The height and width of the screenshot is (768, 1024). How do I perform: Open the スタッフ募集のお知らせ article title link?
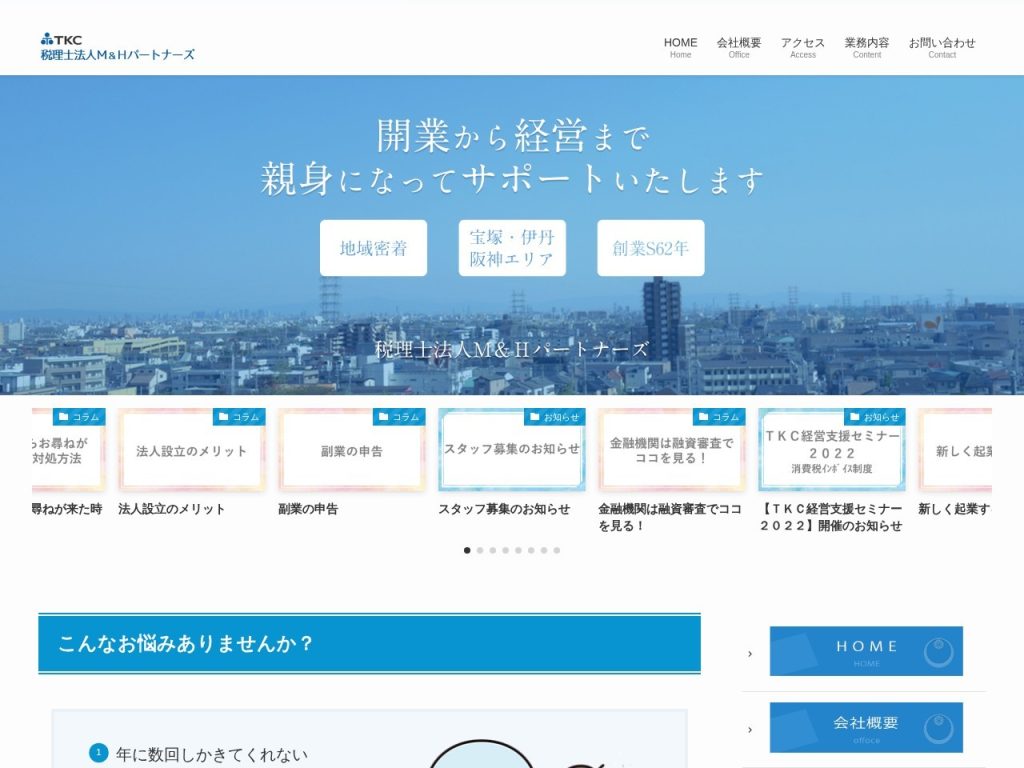click(x=504, y=509)
